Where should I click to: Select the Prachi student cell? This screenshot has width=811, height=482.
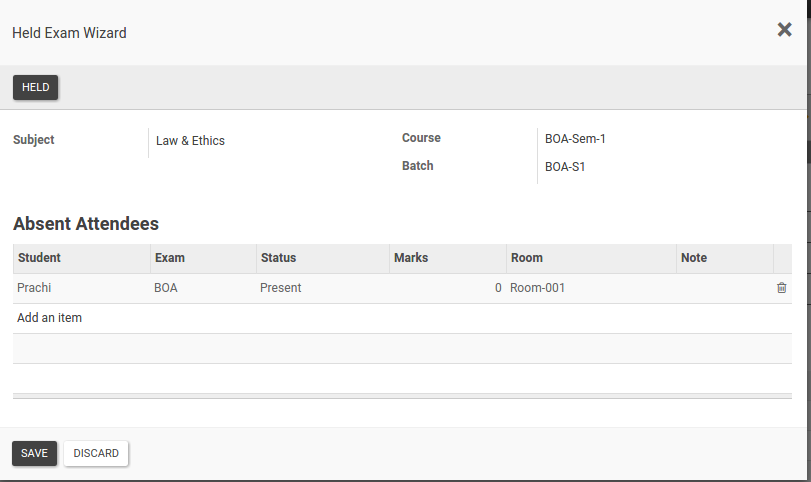34,288
